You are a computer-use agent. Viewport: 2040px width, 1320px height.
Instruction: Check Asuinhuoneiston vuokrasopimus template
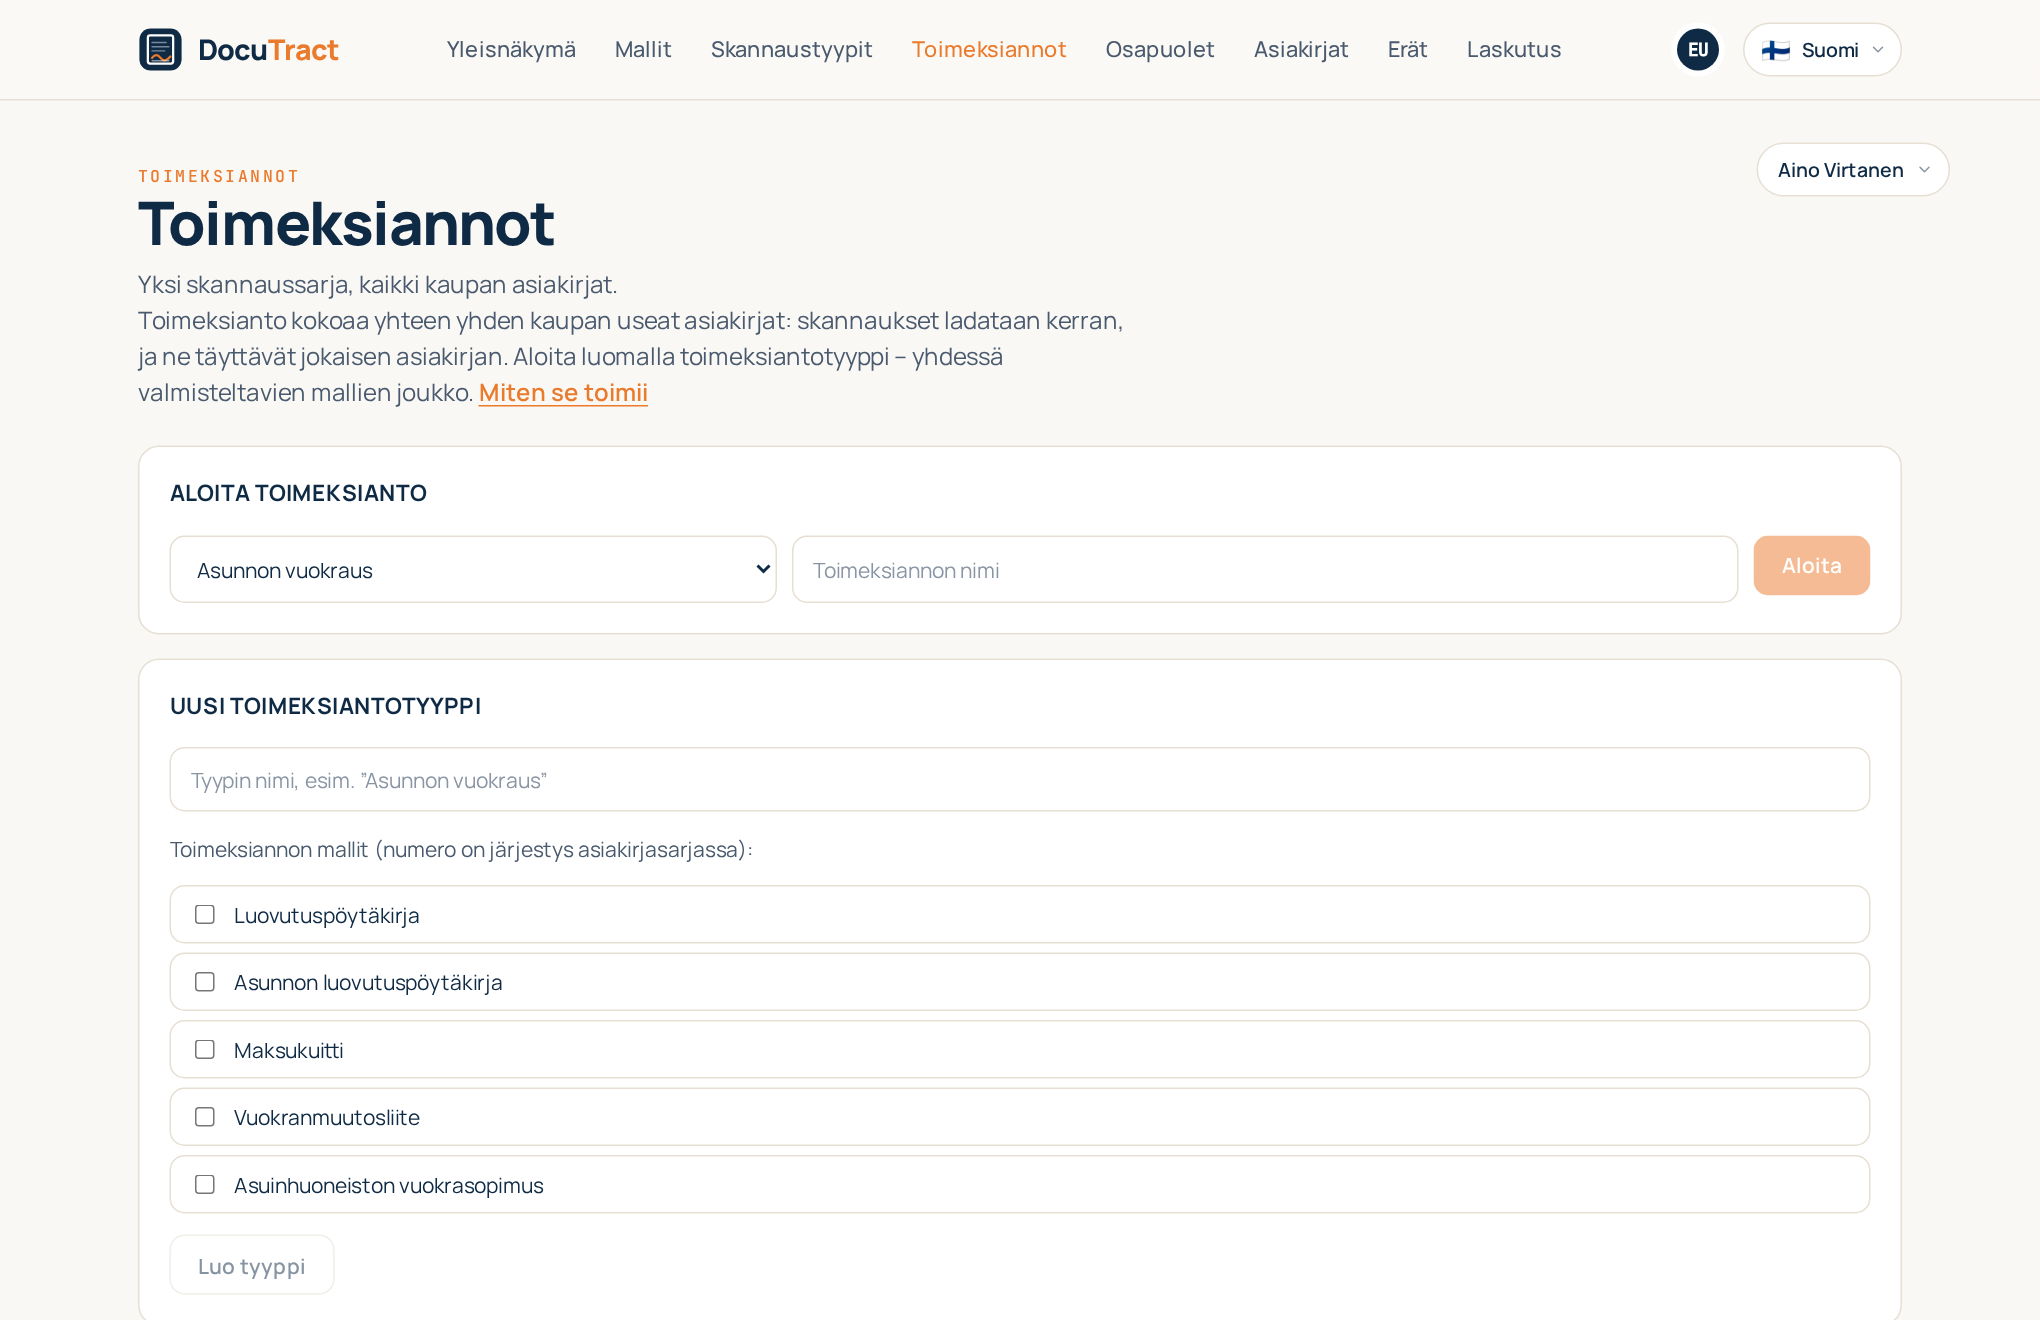point(205,1184)
